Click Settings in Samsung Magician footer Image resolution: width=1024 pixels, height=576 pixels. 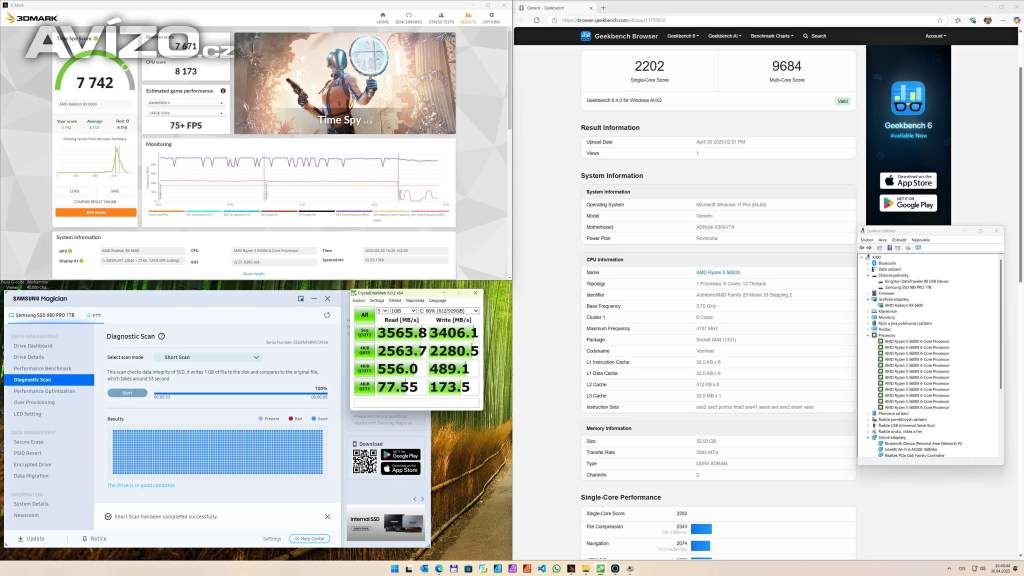272,539
